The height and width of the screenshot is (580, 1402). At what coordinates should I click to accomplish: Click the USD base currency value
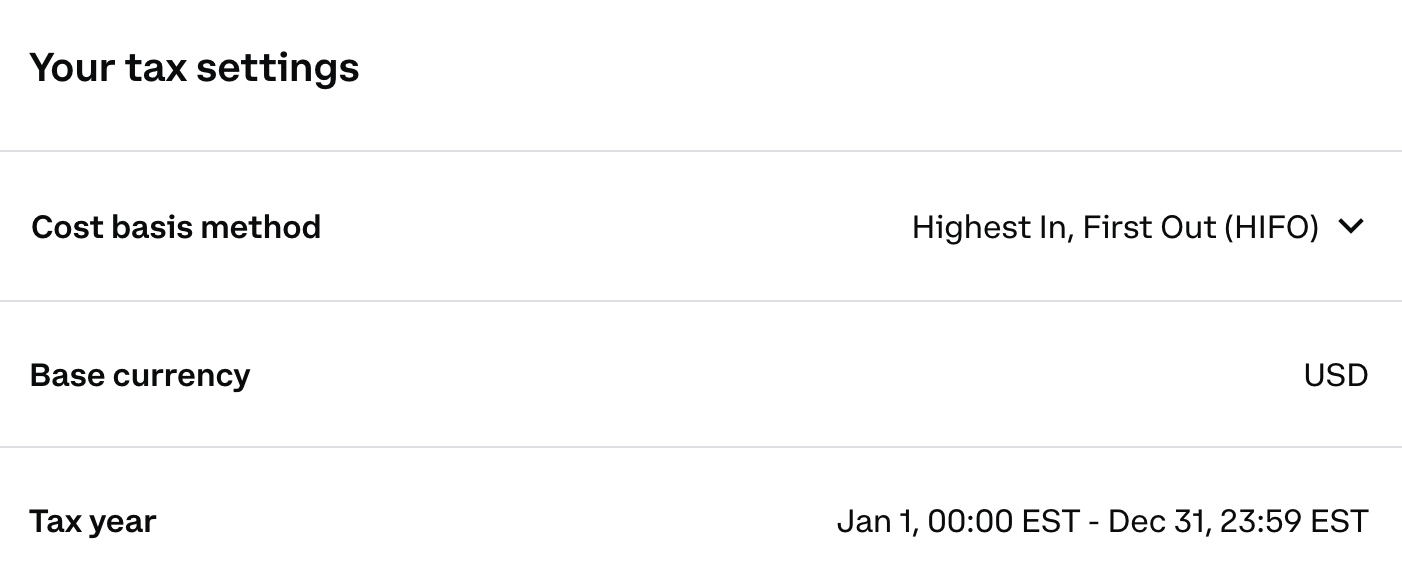point(1335,375)
